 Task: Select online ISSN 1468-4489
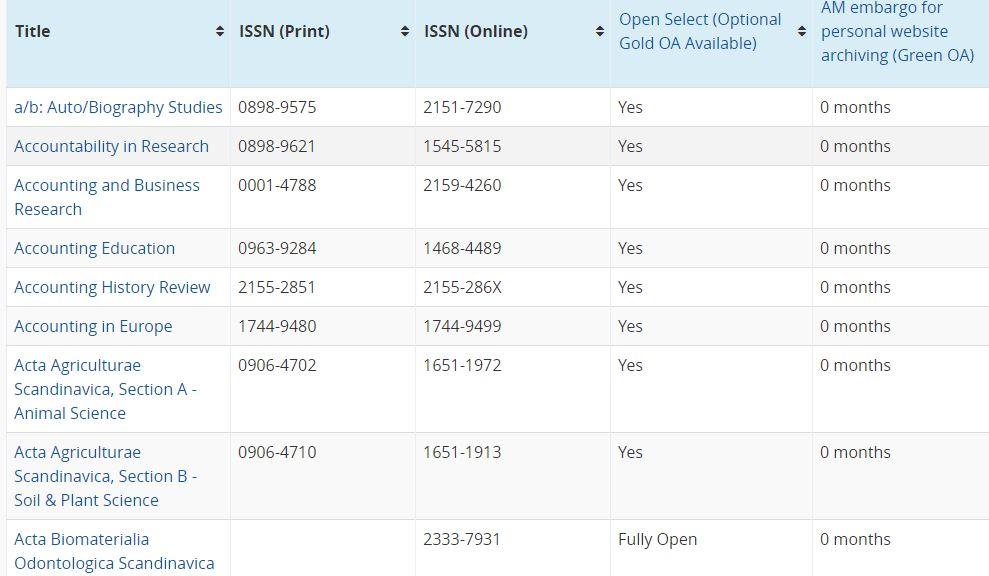tap(462, 249)
